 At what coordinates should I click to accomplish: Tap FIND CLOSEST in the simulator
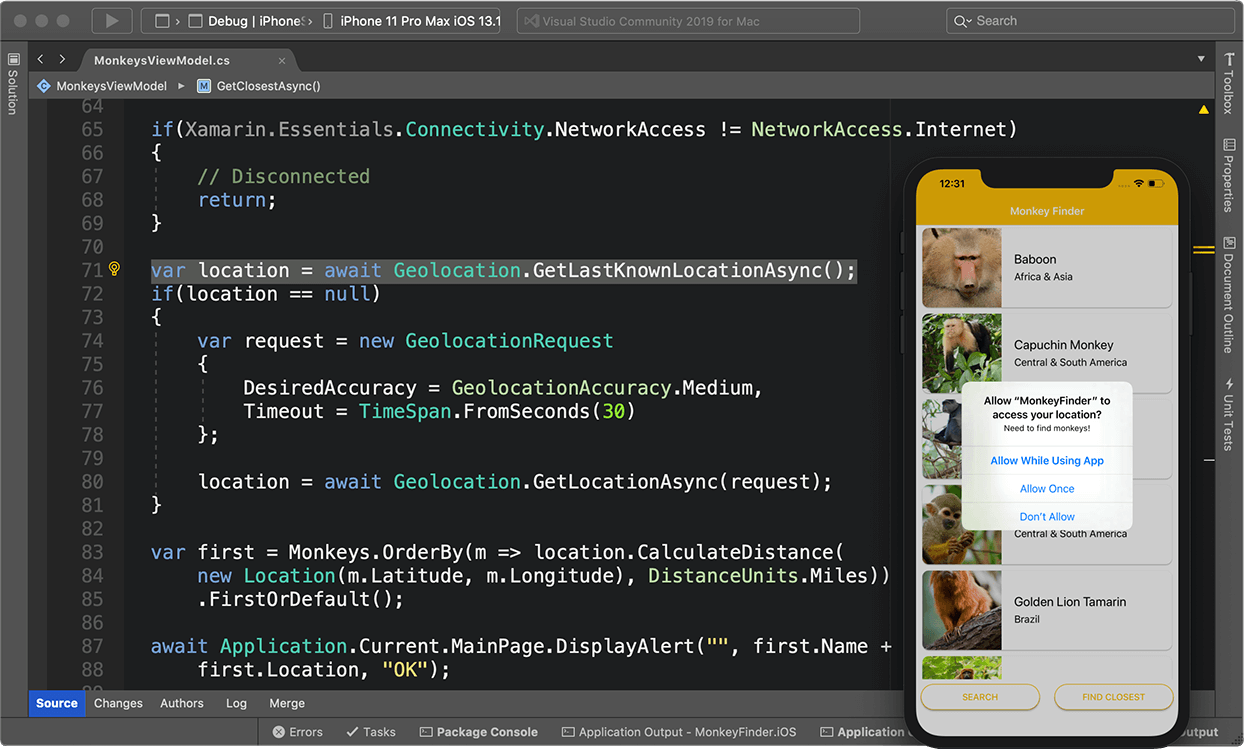coord(1113,697)
